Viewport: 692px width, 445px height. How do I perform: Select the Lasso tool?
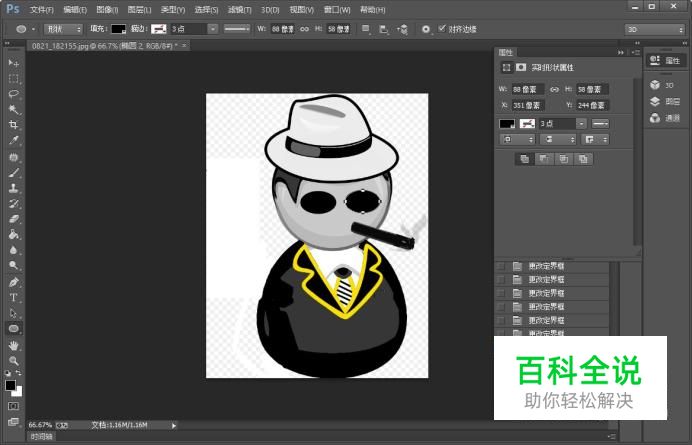click(x=13, y=94)
